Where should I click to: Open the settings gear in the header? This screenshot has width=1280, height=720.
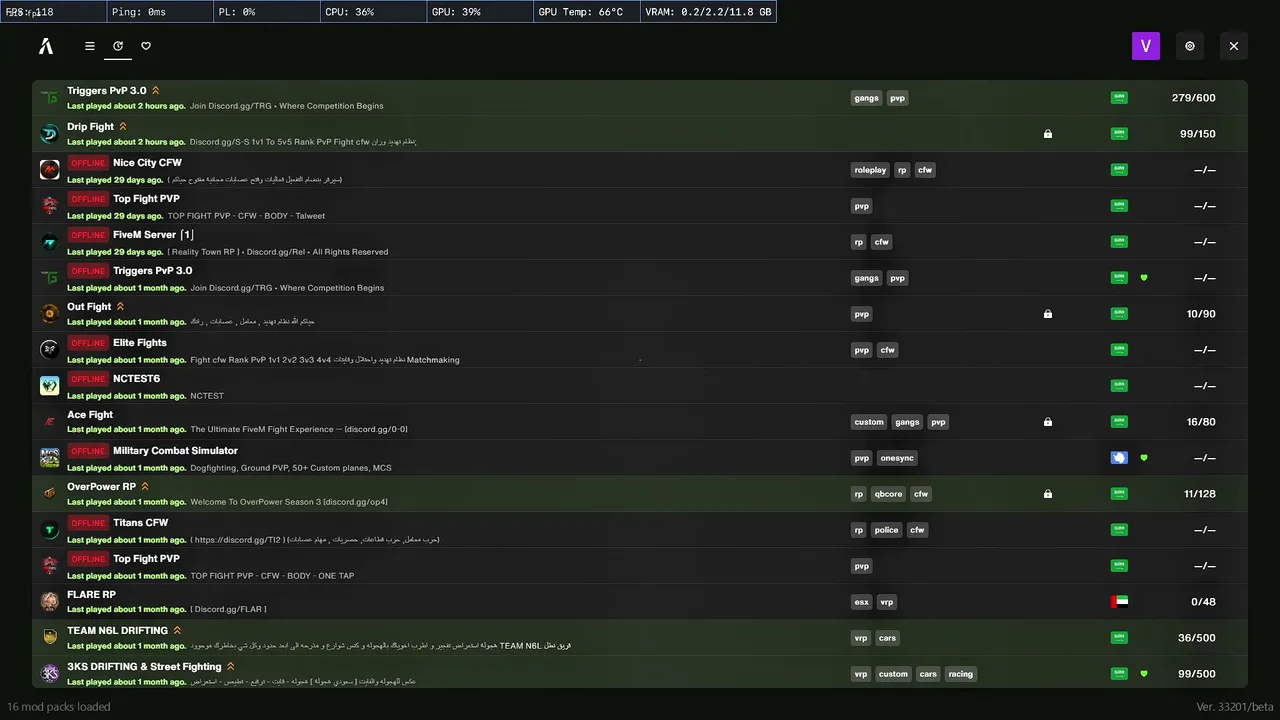click(1190, 46)
